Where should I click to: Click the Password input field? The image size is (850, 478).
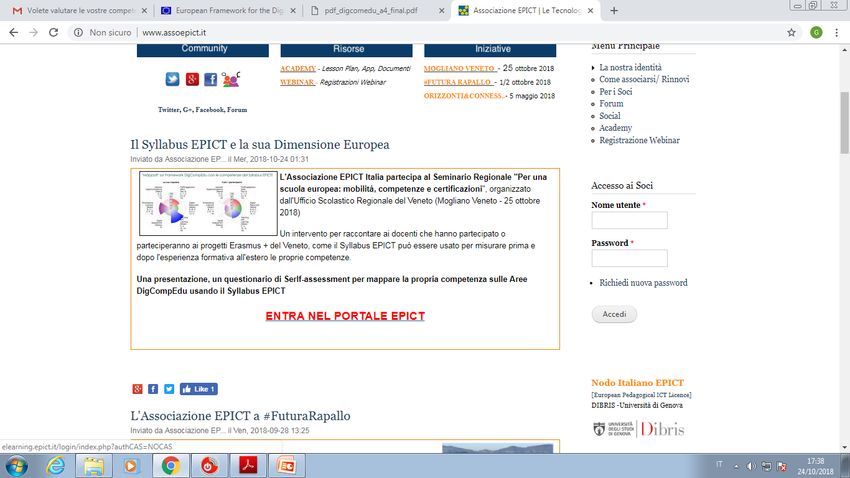pos(629,258)
